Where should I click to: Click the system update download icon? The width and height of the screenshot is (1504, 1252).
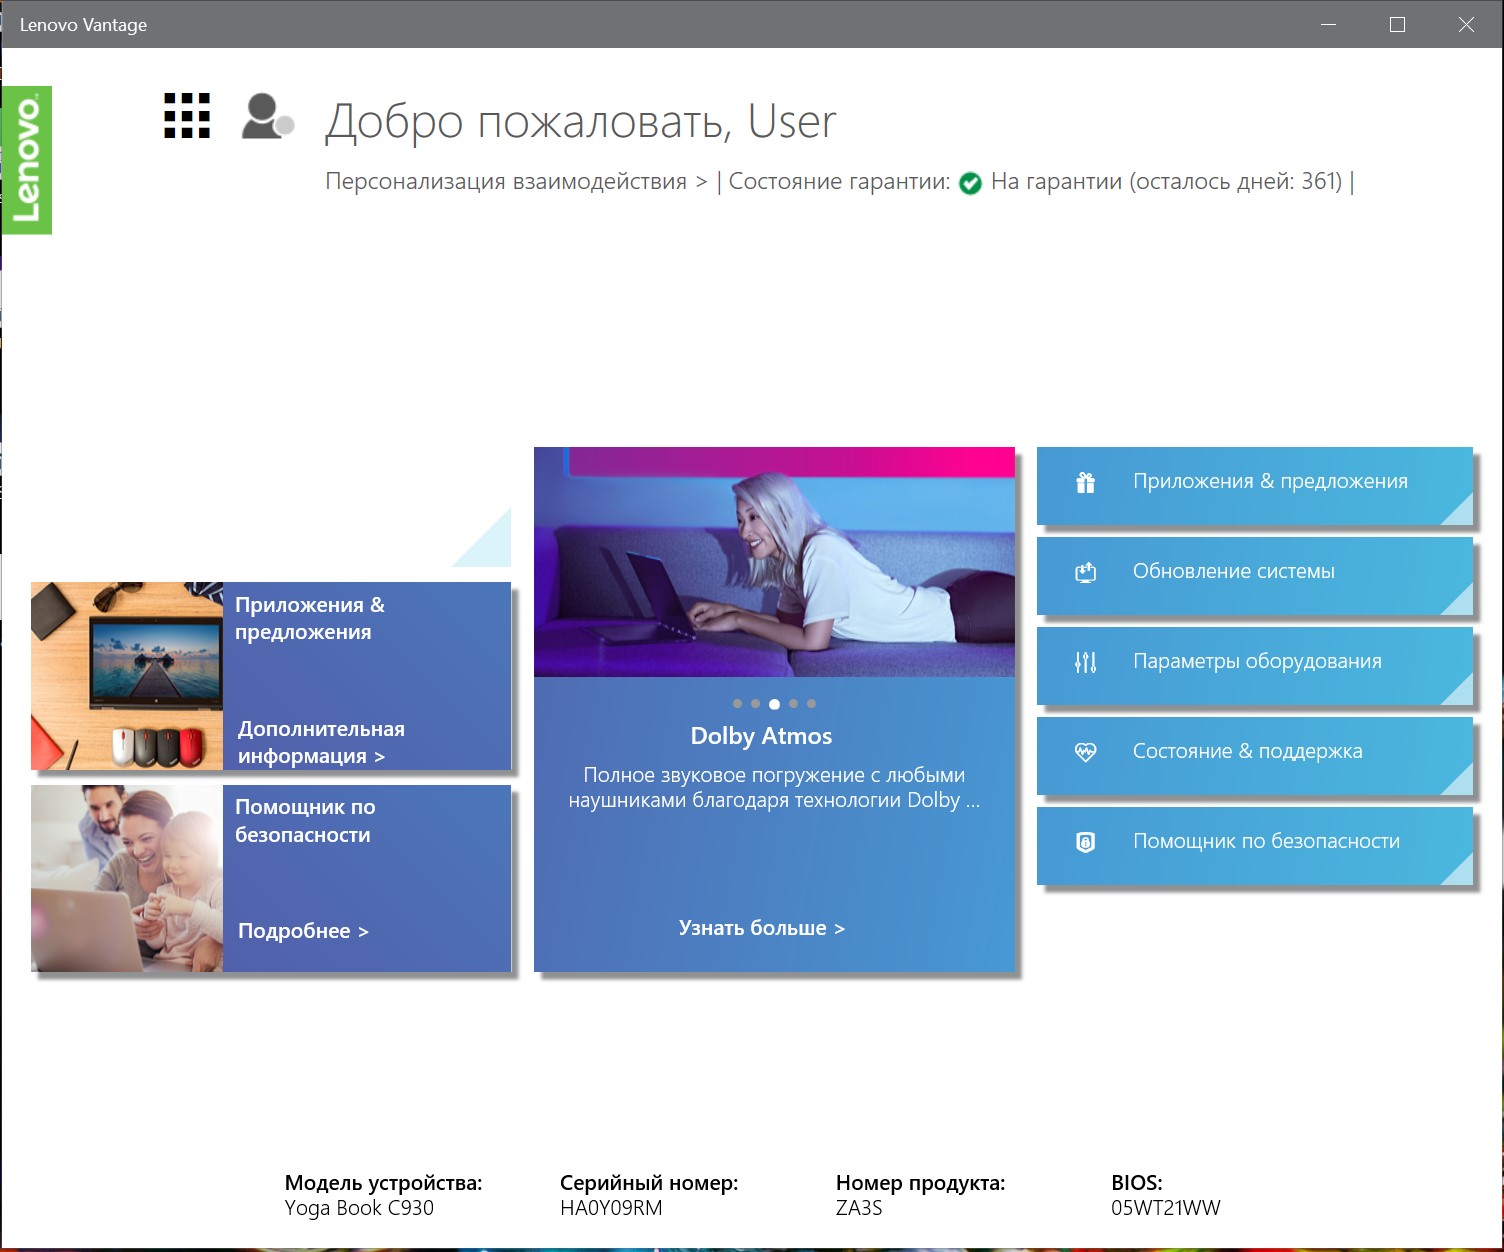click(1086, 572)
